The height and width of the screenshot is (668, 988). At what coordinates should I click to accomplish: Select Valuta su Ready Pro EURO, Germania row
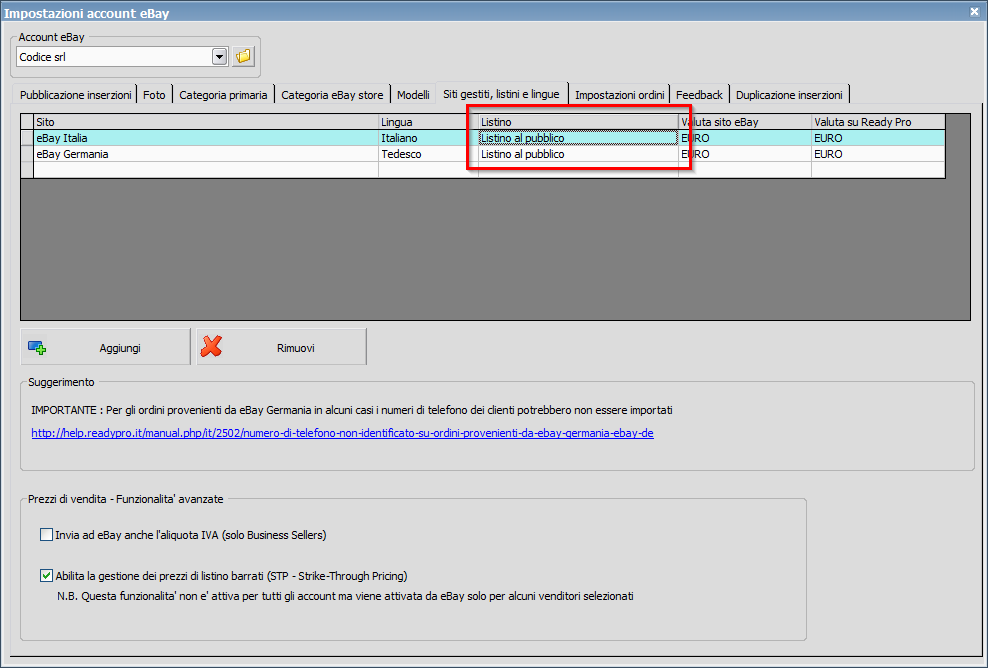[x=878, y=154]
